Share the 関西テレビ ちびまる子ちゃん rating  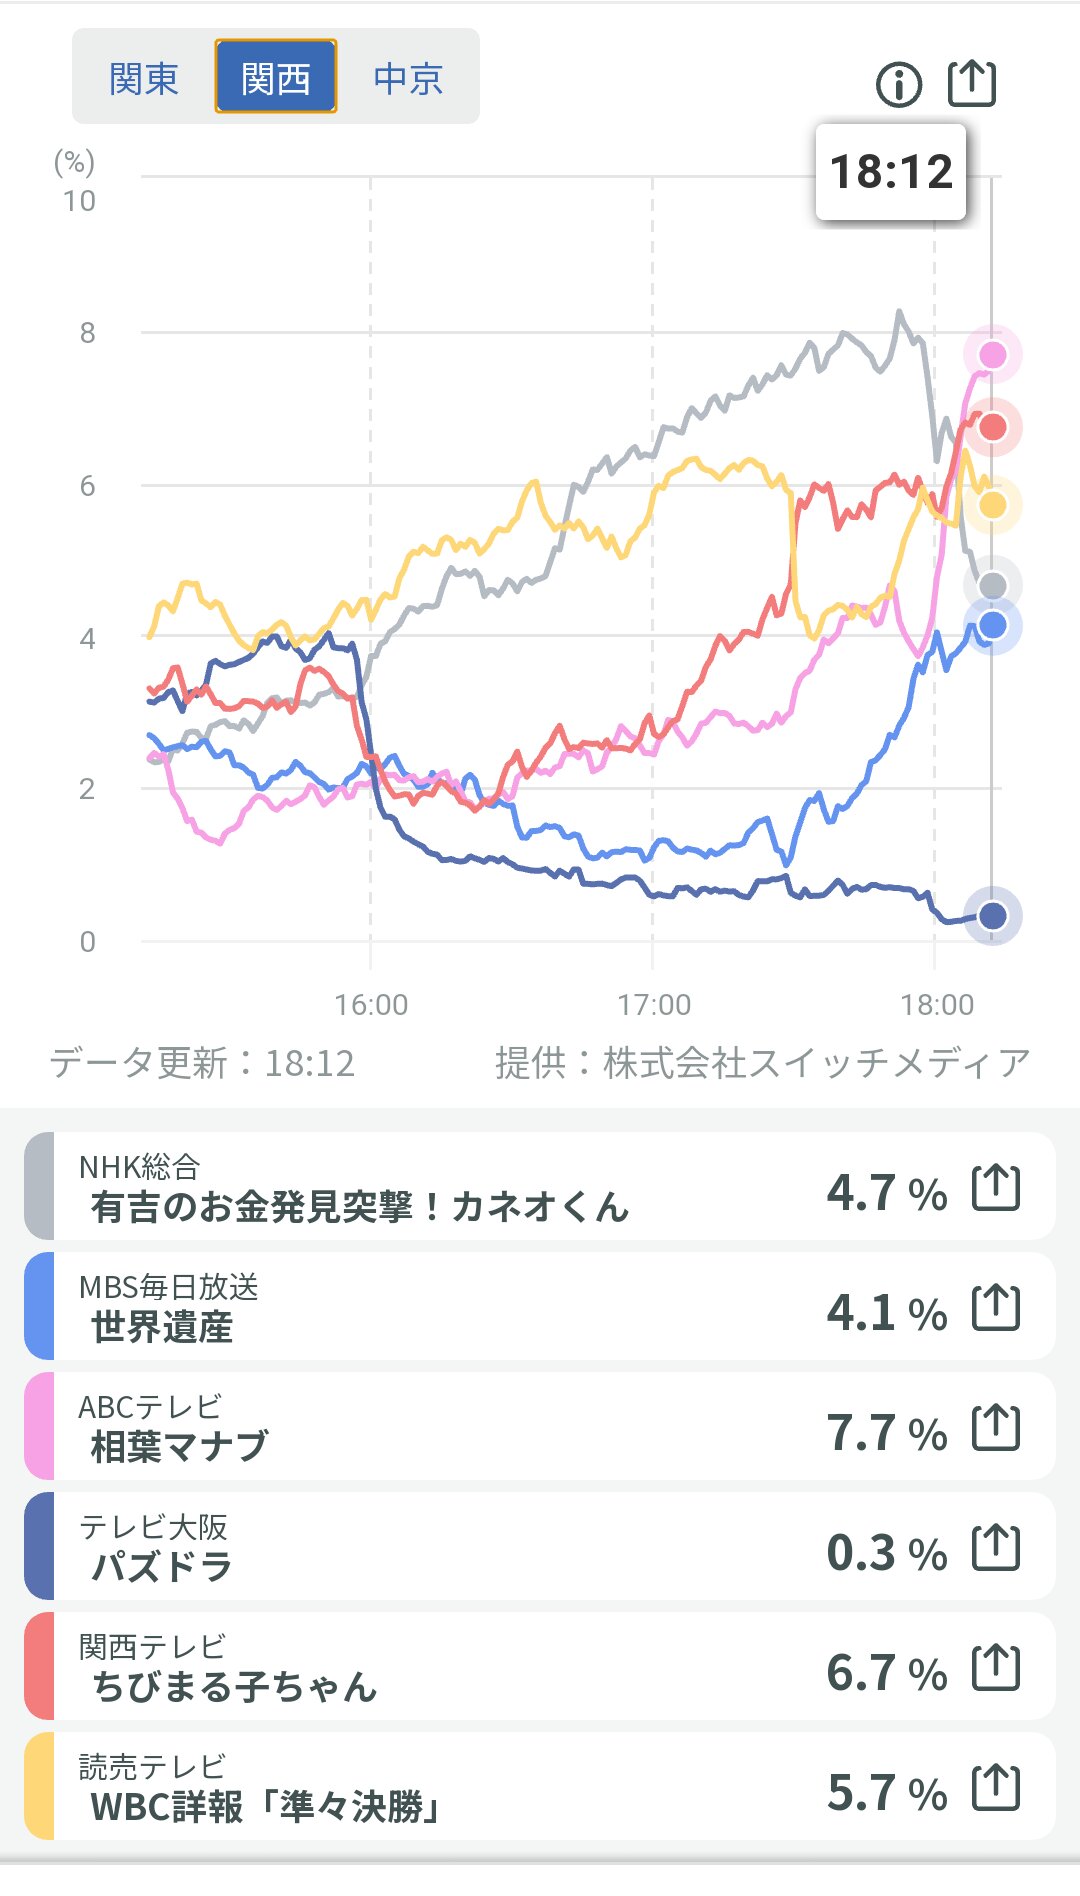pos(996,1668)
